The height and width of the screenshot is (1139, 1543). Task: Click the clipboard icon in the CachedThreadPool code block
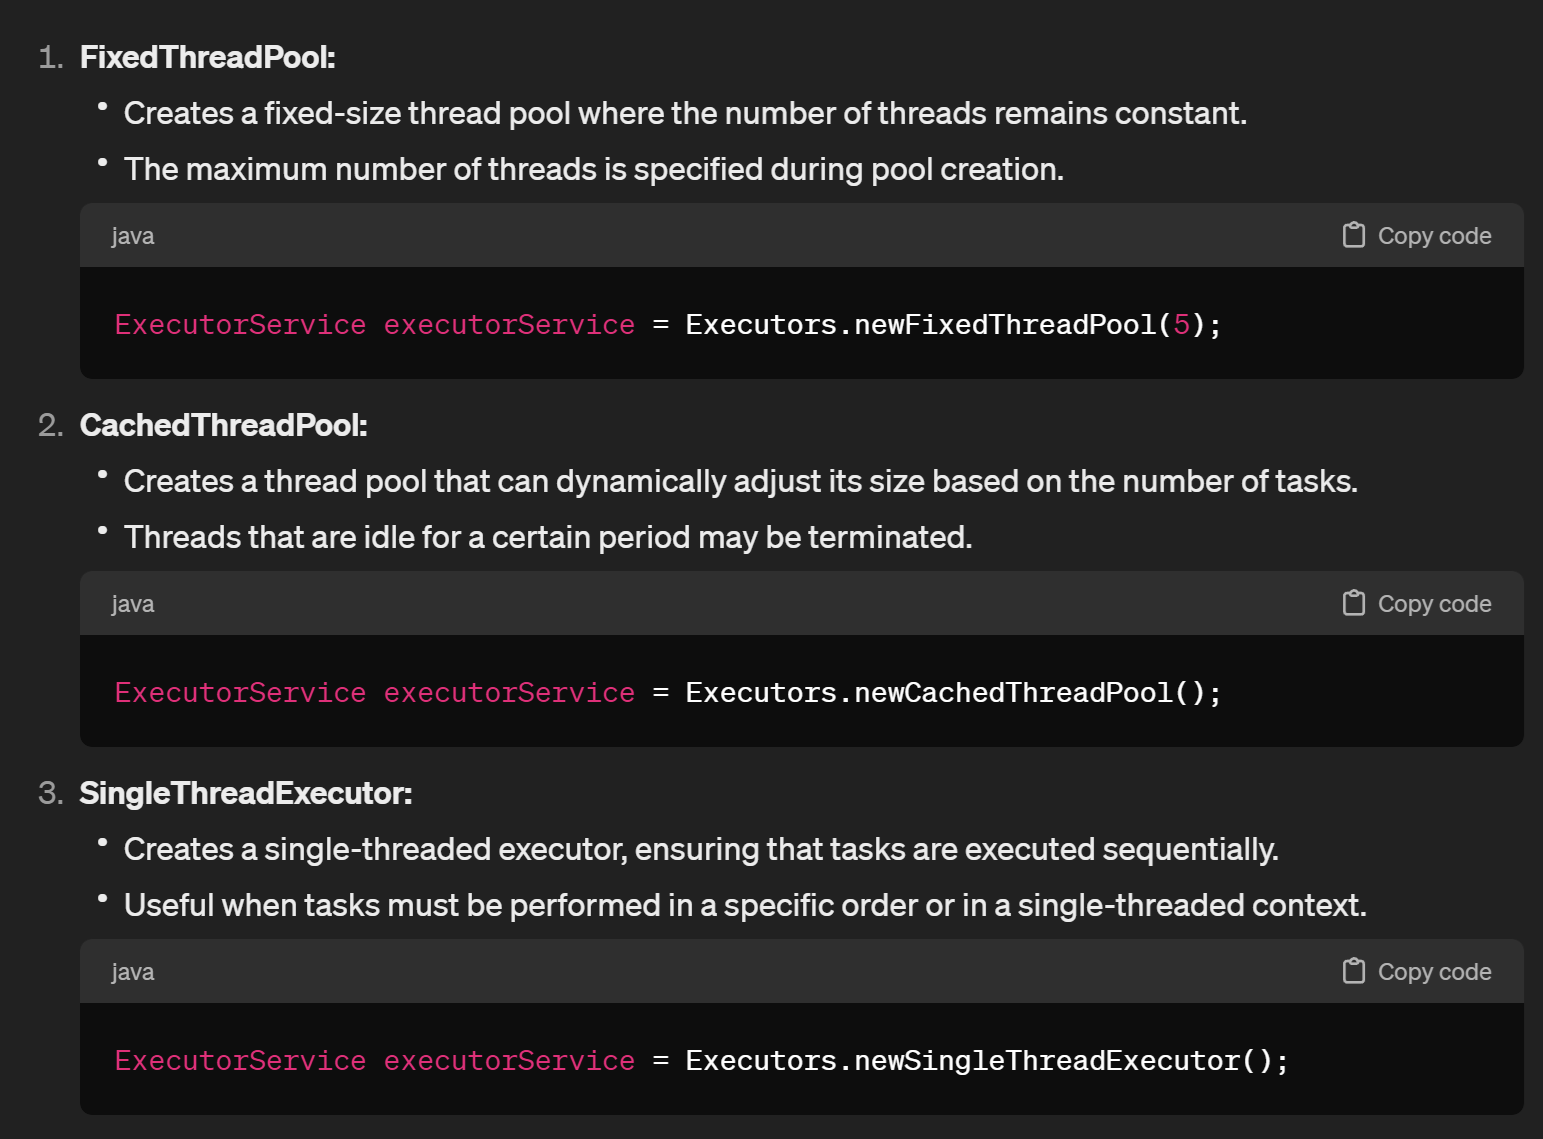[x=1353, y=603]
